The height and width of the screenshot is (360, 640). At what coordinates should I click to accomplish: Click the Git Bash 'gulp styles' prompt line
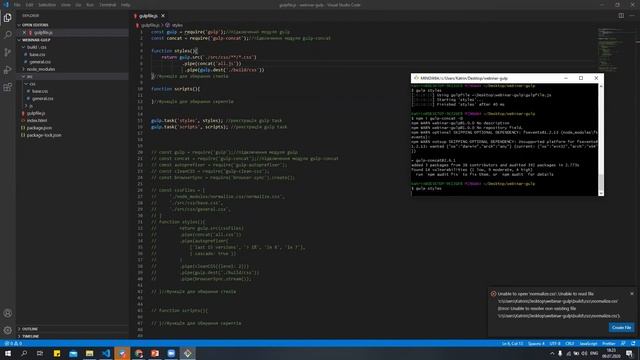click(x=427, y=189)
